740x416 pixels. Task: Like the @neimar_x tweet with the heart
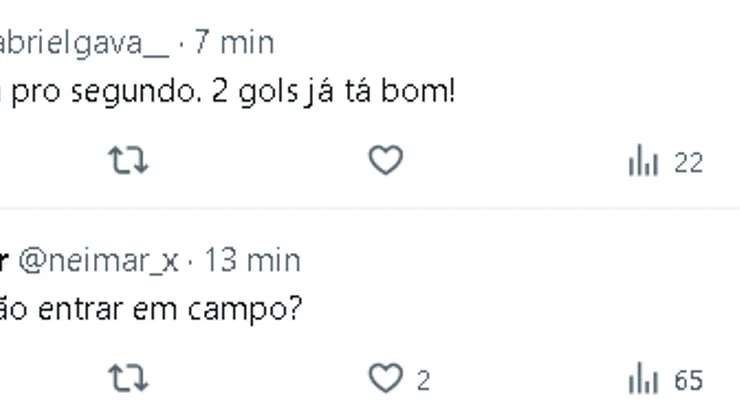pos(385,380)
